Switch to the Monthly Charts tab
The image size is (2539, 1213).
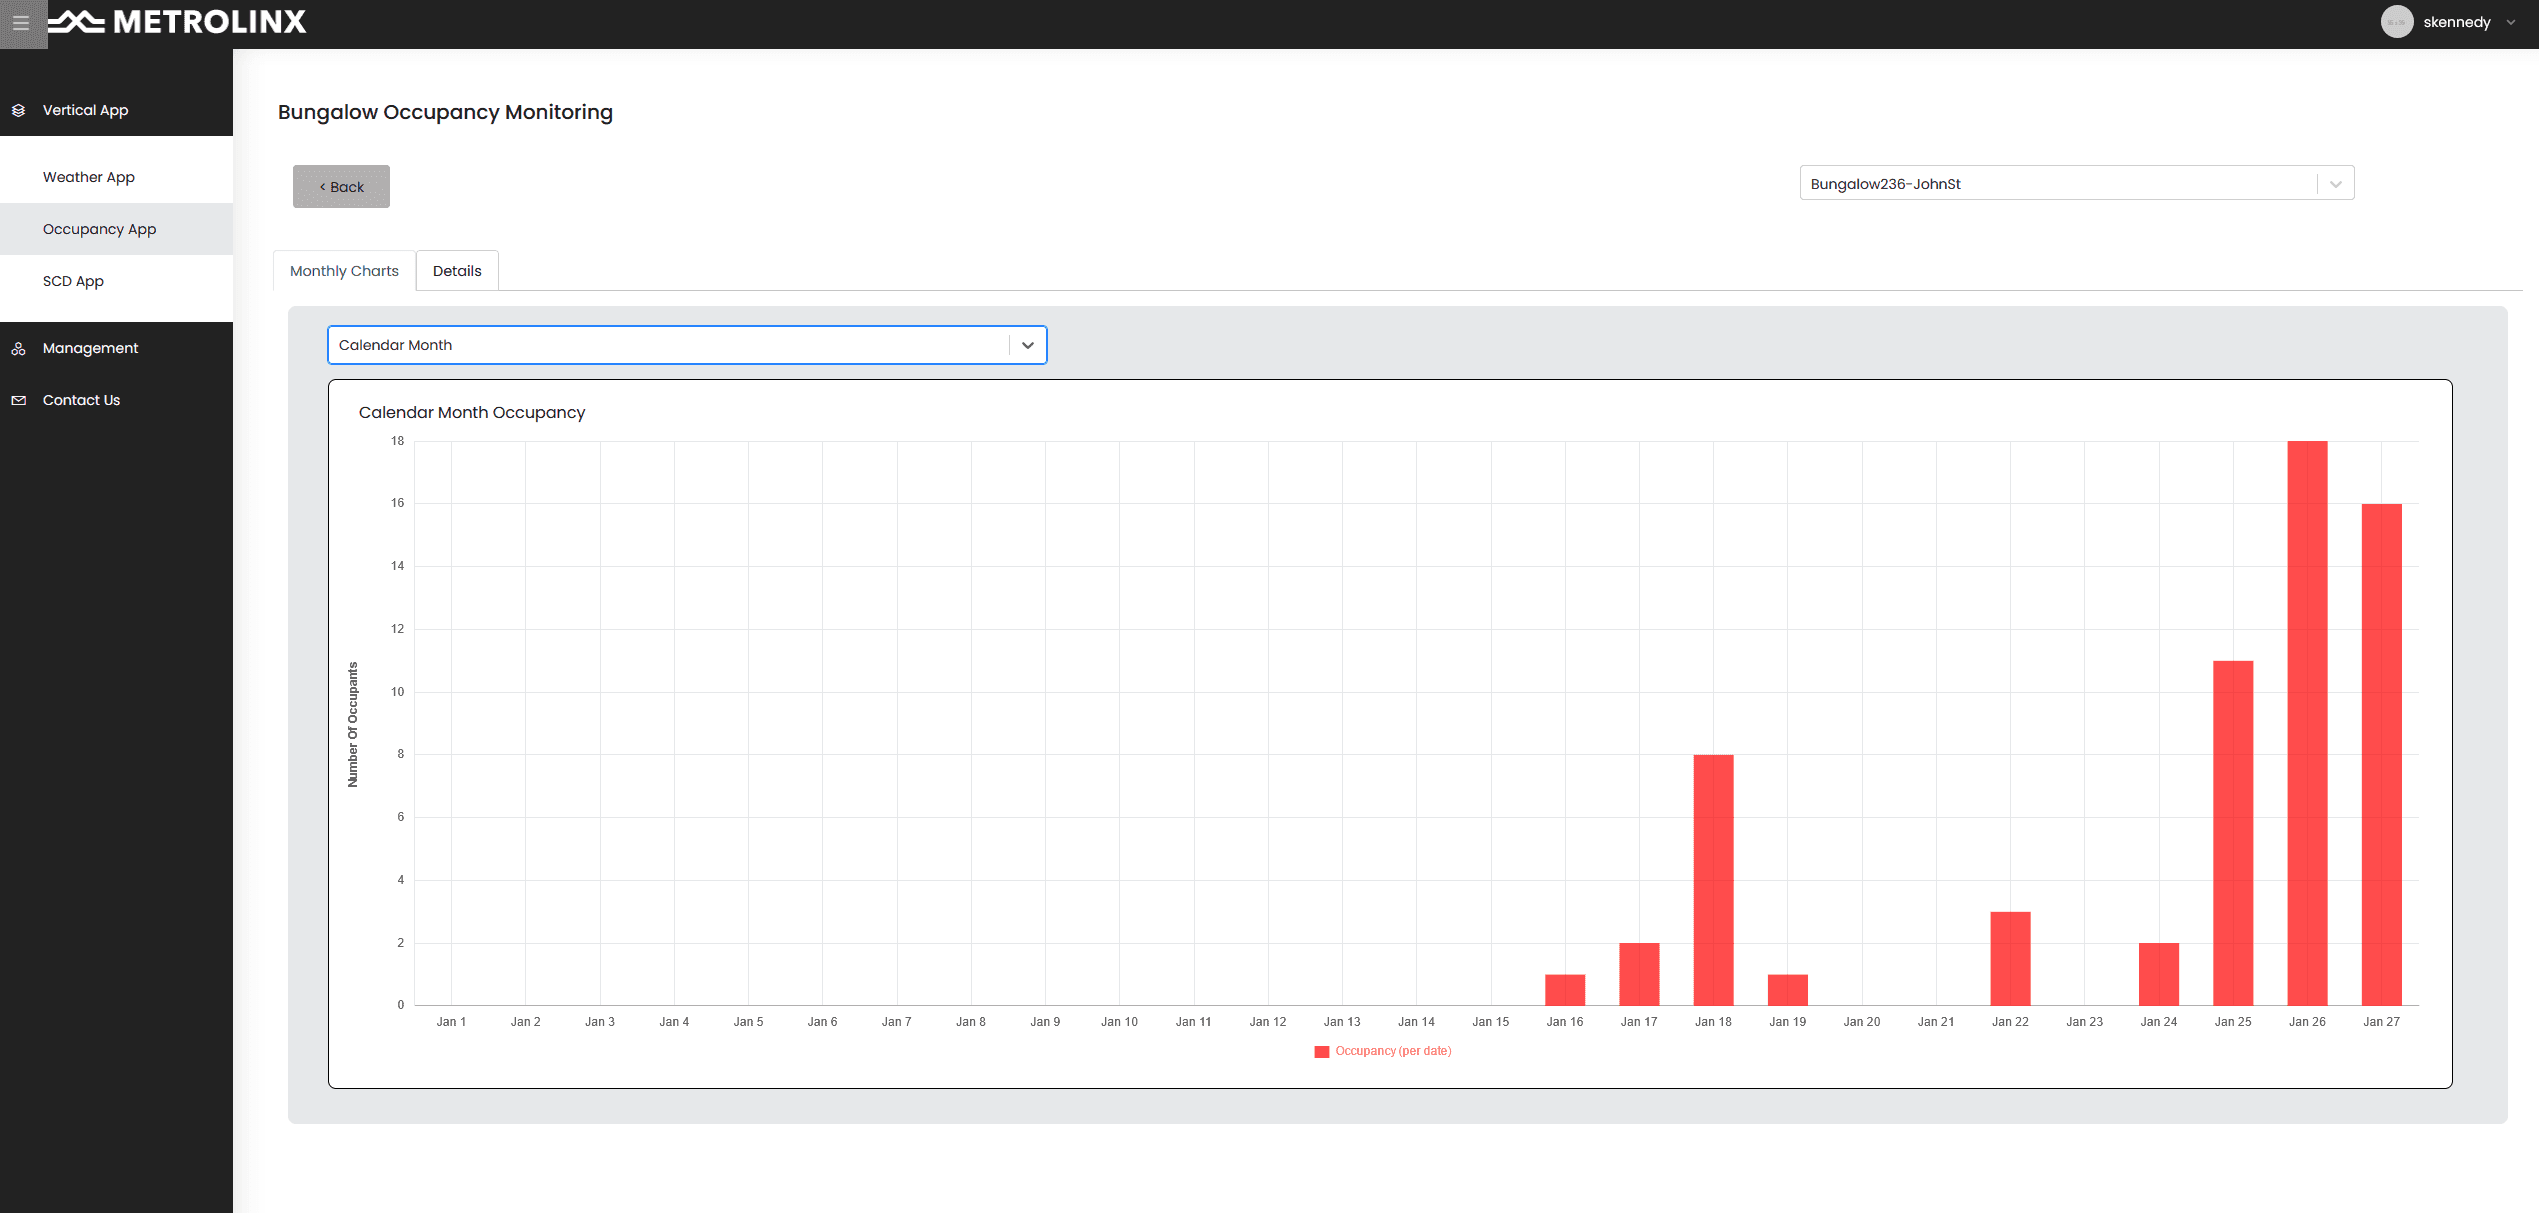pos(344,271)
